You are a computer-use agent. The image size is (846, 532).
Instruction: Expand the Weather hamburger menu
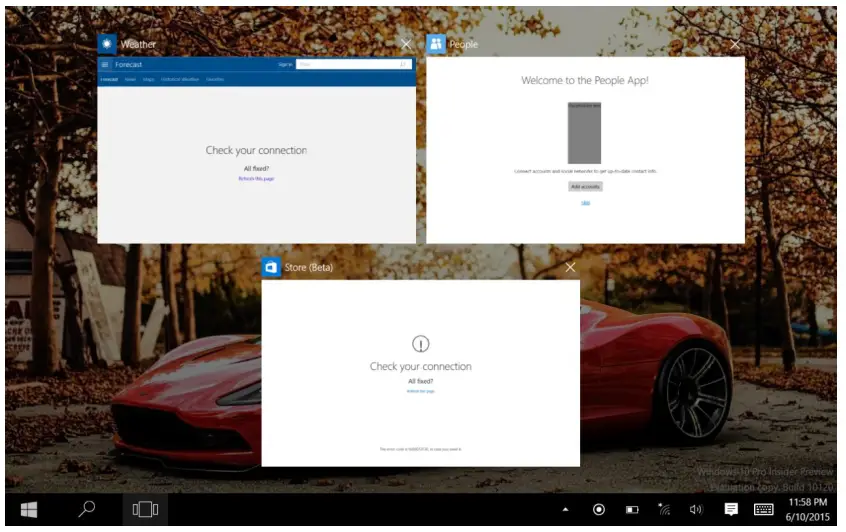pyautogui.click(x=104, y=64)
